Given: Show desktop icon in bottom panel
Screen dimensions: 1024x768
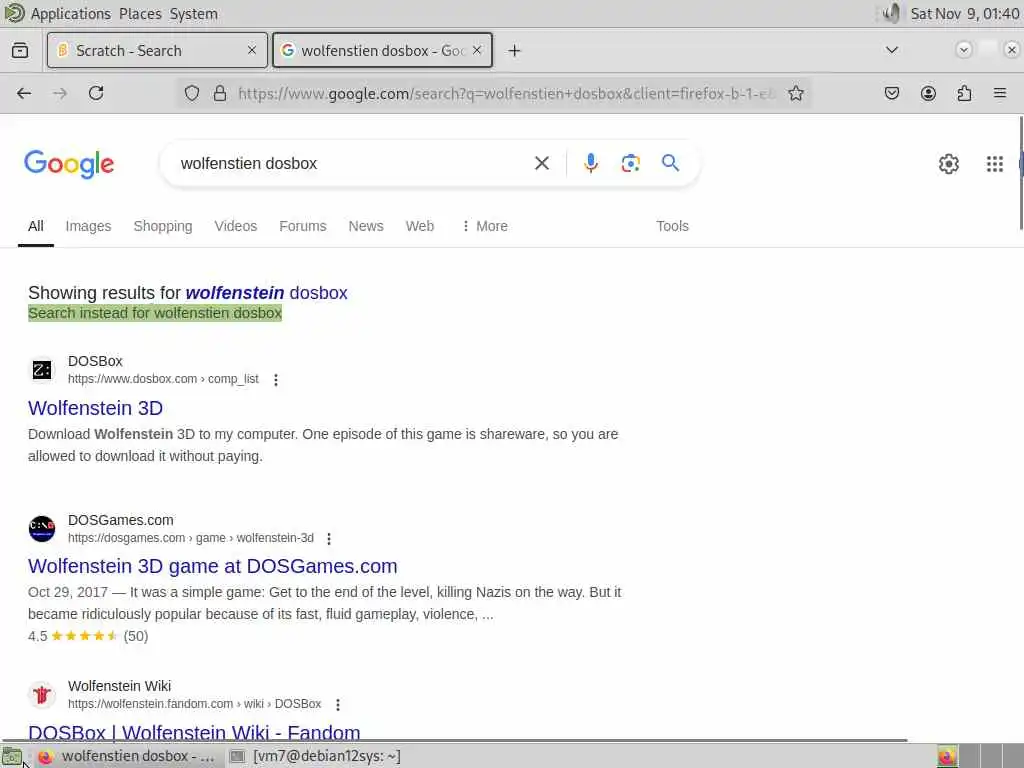Looking at the screenshot, I should [x=12, y=757].
